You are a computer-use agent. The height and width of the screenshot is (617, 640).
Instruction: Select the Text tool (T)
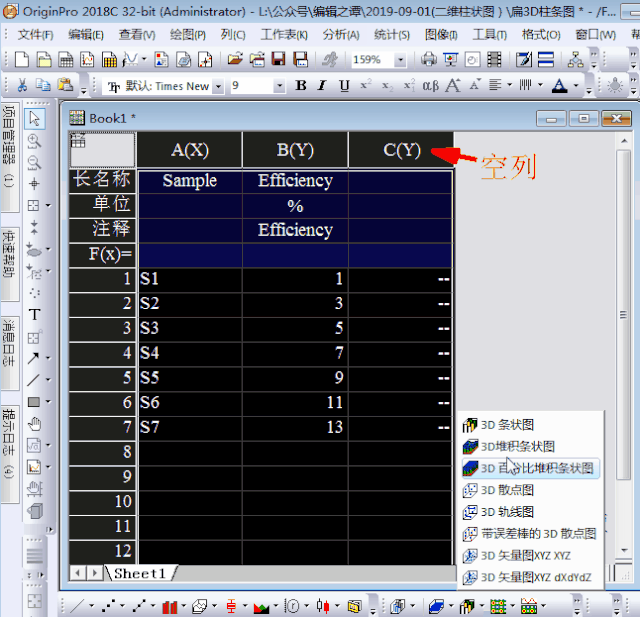(34, 313)
